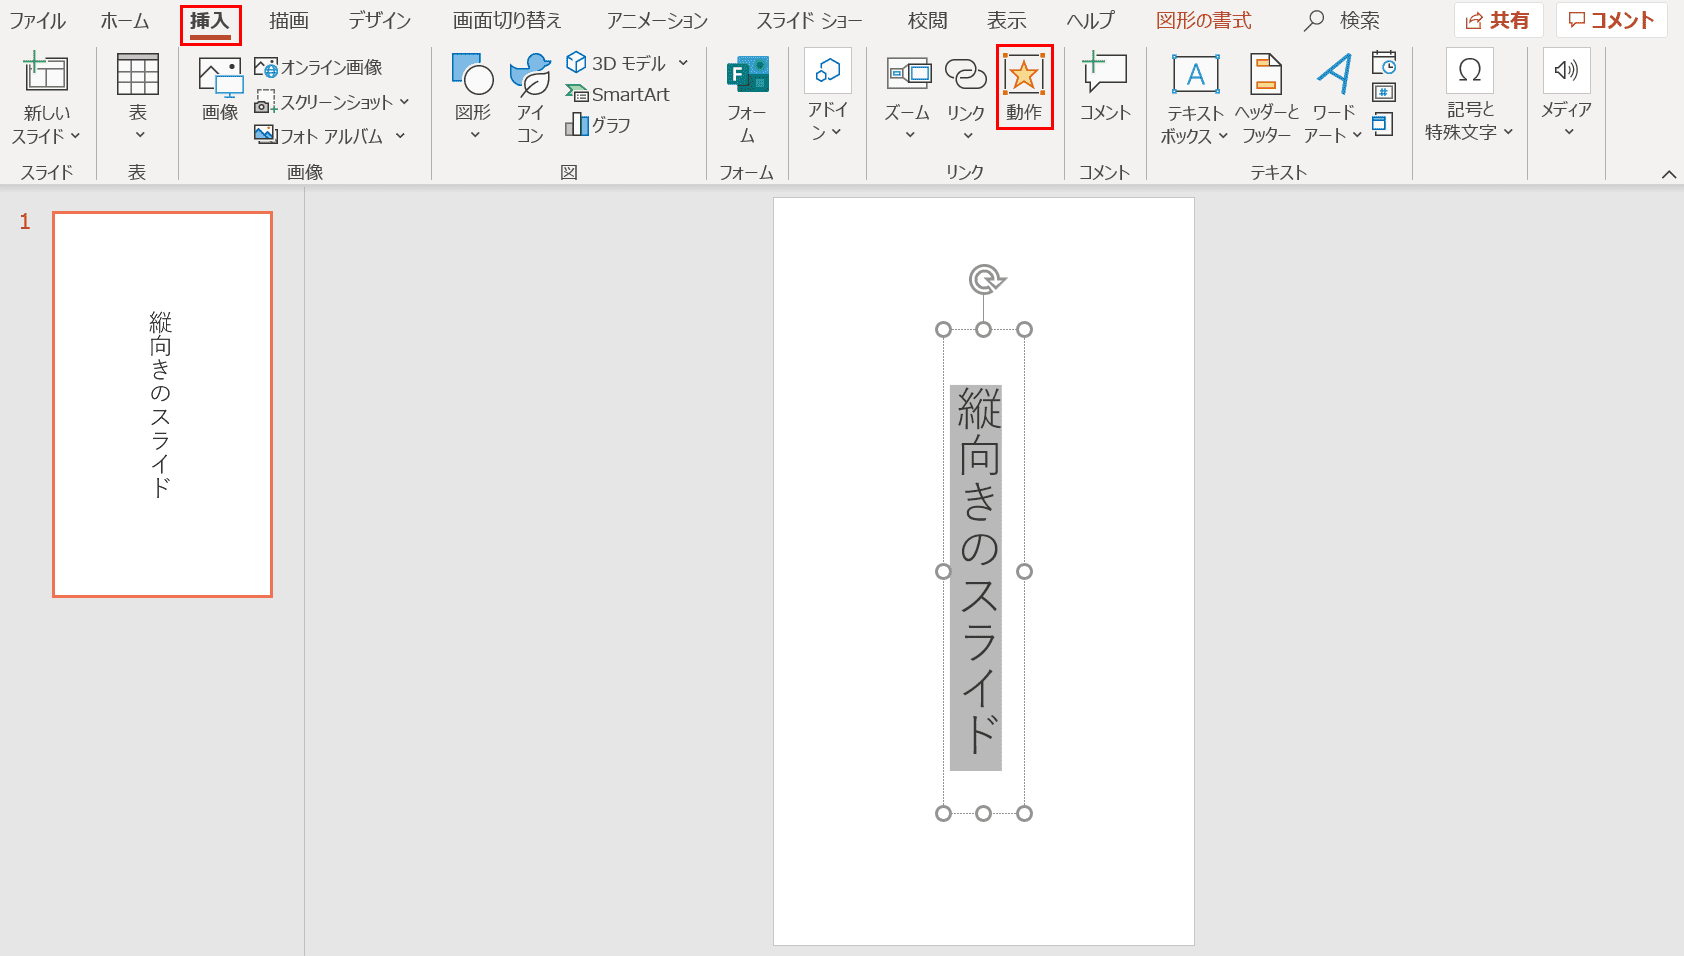Expand the Shapes (図形) dropdown arrow
This screenshot has width=1684, height=956.
(474, 135)
